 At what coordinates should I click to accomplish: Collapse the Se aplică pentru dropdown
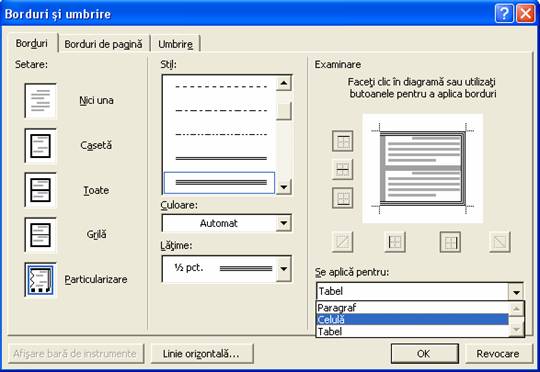[516, 292]
